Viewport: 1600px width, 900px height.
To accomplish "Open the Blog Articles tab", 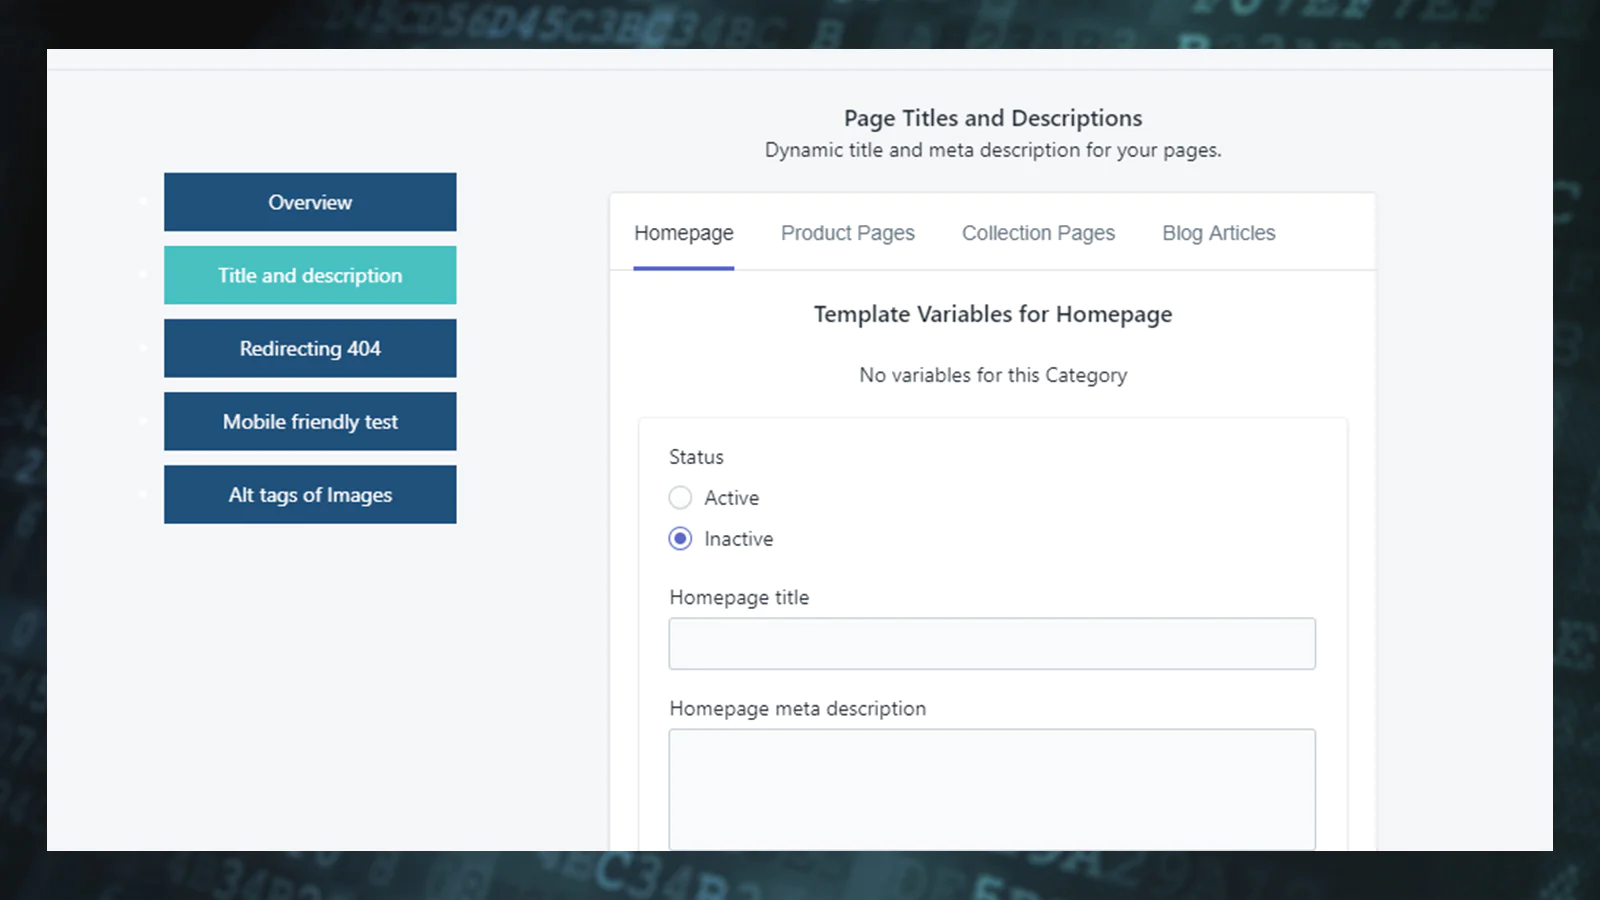I will pyautogui.click(x=1219, y=233).
